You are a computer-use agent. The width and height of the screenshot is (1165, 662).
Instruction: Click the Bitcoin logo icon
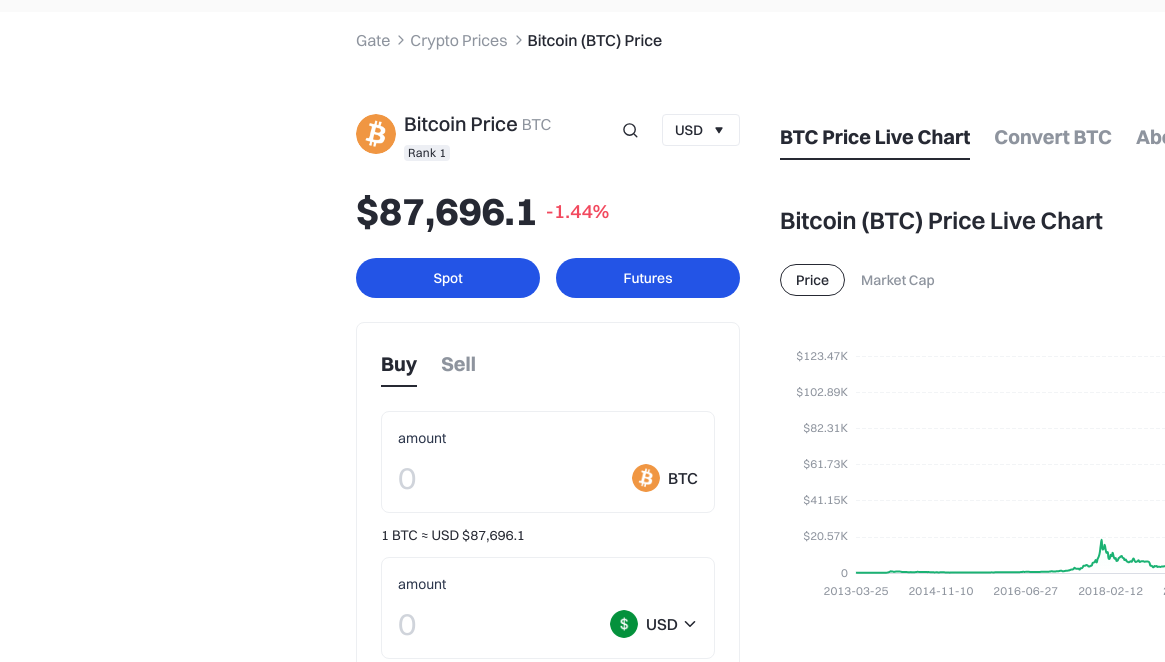click(x=375, y=134)
